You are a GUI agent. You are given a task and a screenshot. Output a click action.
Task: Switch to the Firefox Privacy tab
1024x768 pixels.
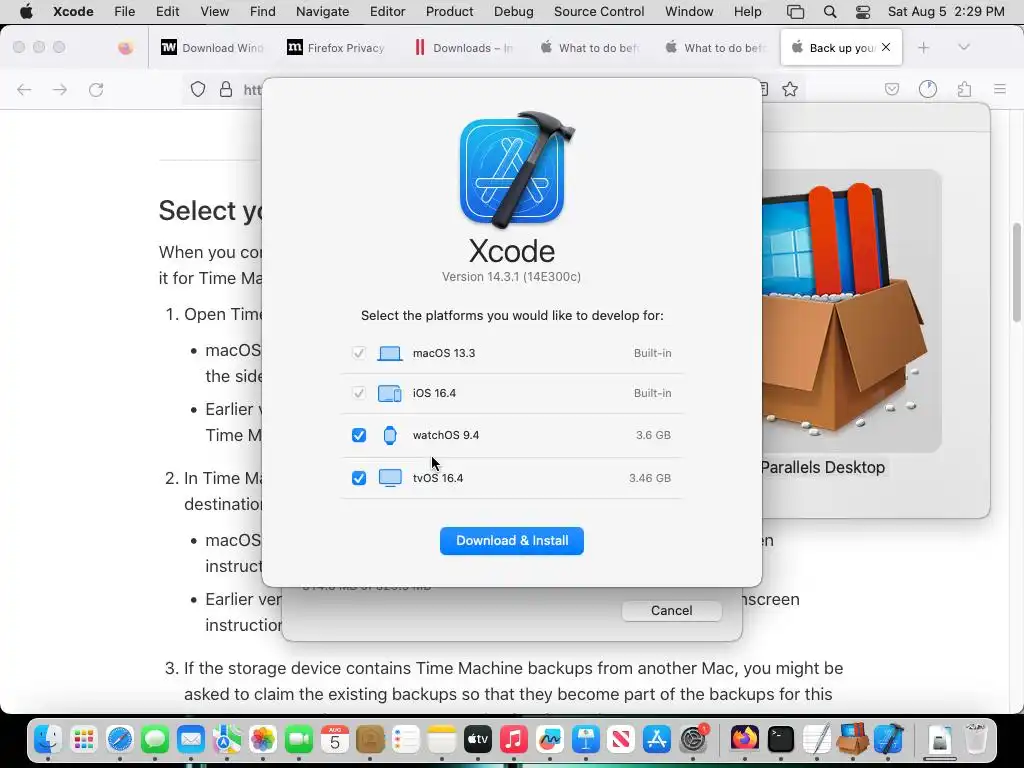337,48
